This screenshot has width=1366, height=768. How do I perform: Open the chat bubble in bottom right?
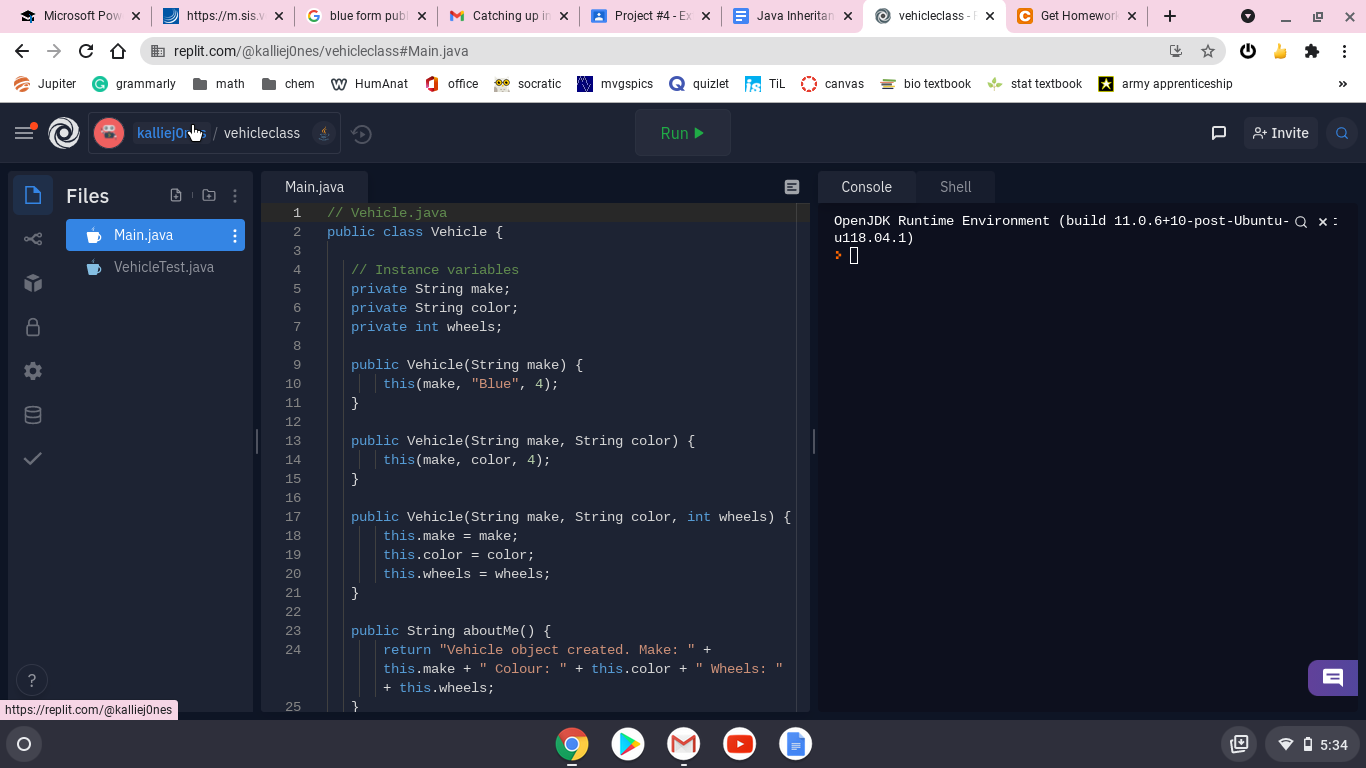point(1333,677)
